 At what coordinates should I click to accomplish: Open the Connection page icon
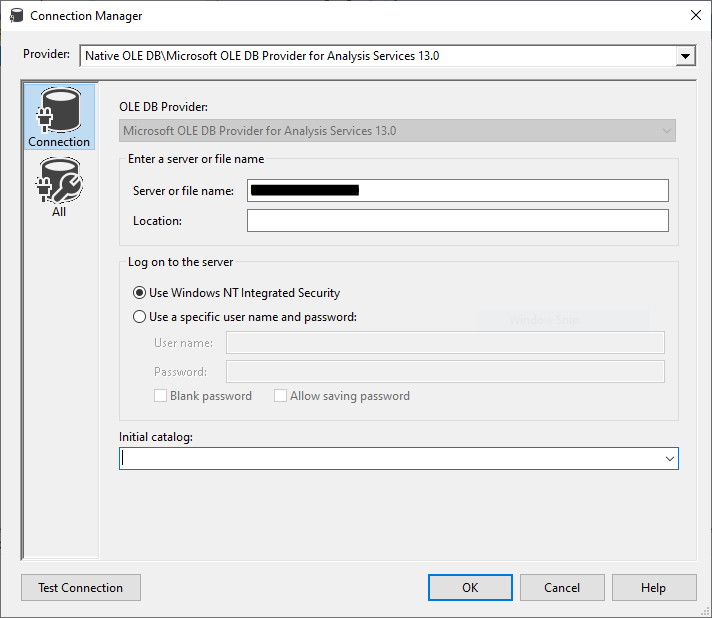point(59,117)
